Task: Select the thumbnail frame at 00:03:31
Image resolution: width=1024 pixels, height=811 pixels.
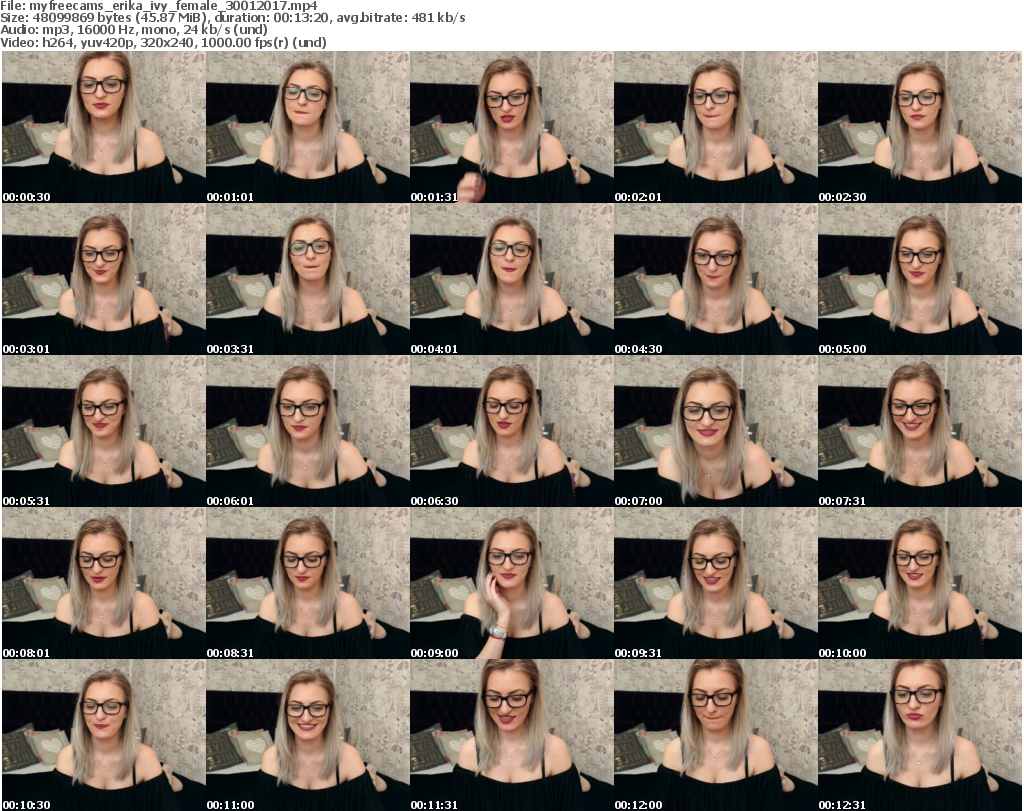Action: (x=308, y=279)
